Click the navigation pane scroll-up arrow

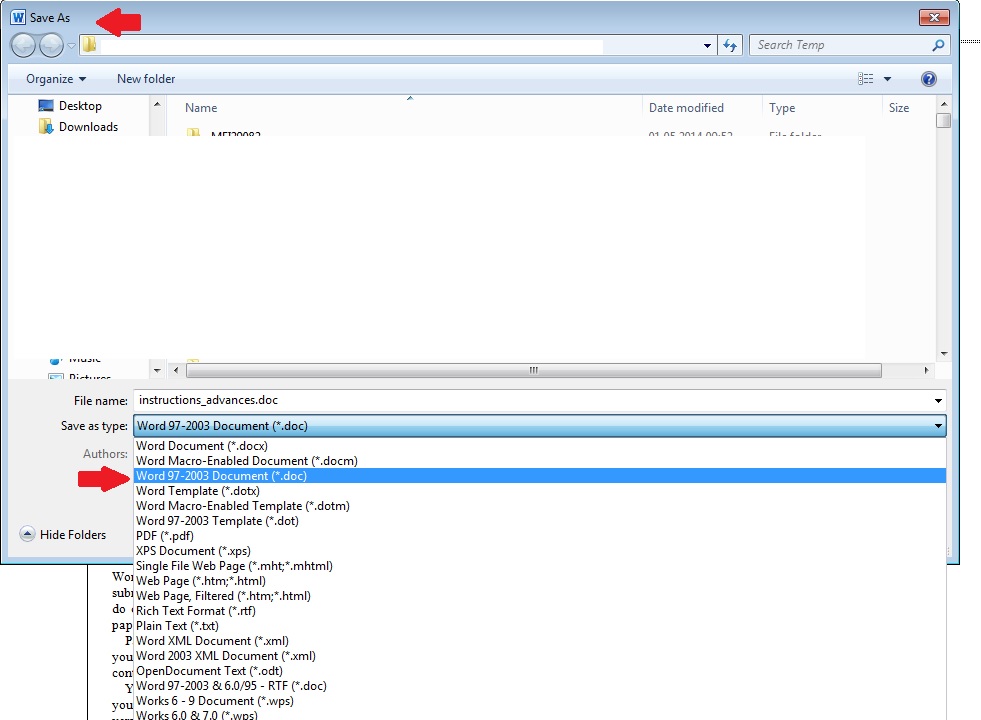coord(157,104)
